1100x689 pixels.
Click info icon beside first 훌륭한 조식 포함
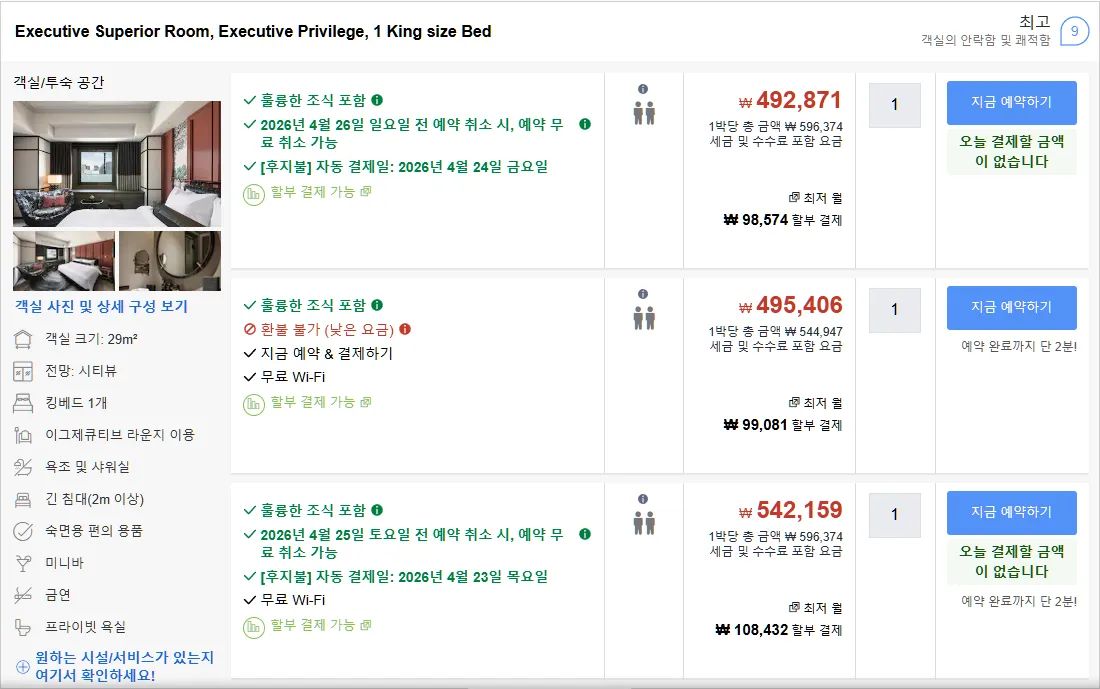click(x=377, y=100)
